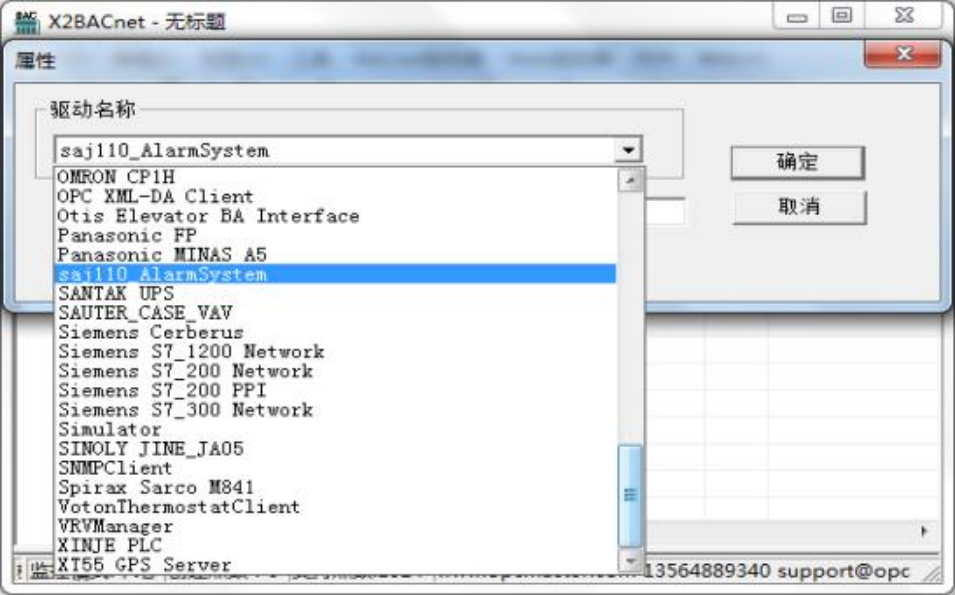Click the X2BACnet app icon in title bar
Image resolution: width=955 pixels, height=595 pixels.
pyautogui.click(x=27, y=21)
